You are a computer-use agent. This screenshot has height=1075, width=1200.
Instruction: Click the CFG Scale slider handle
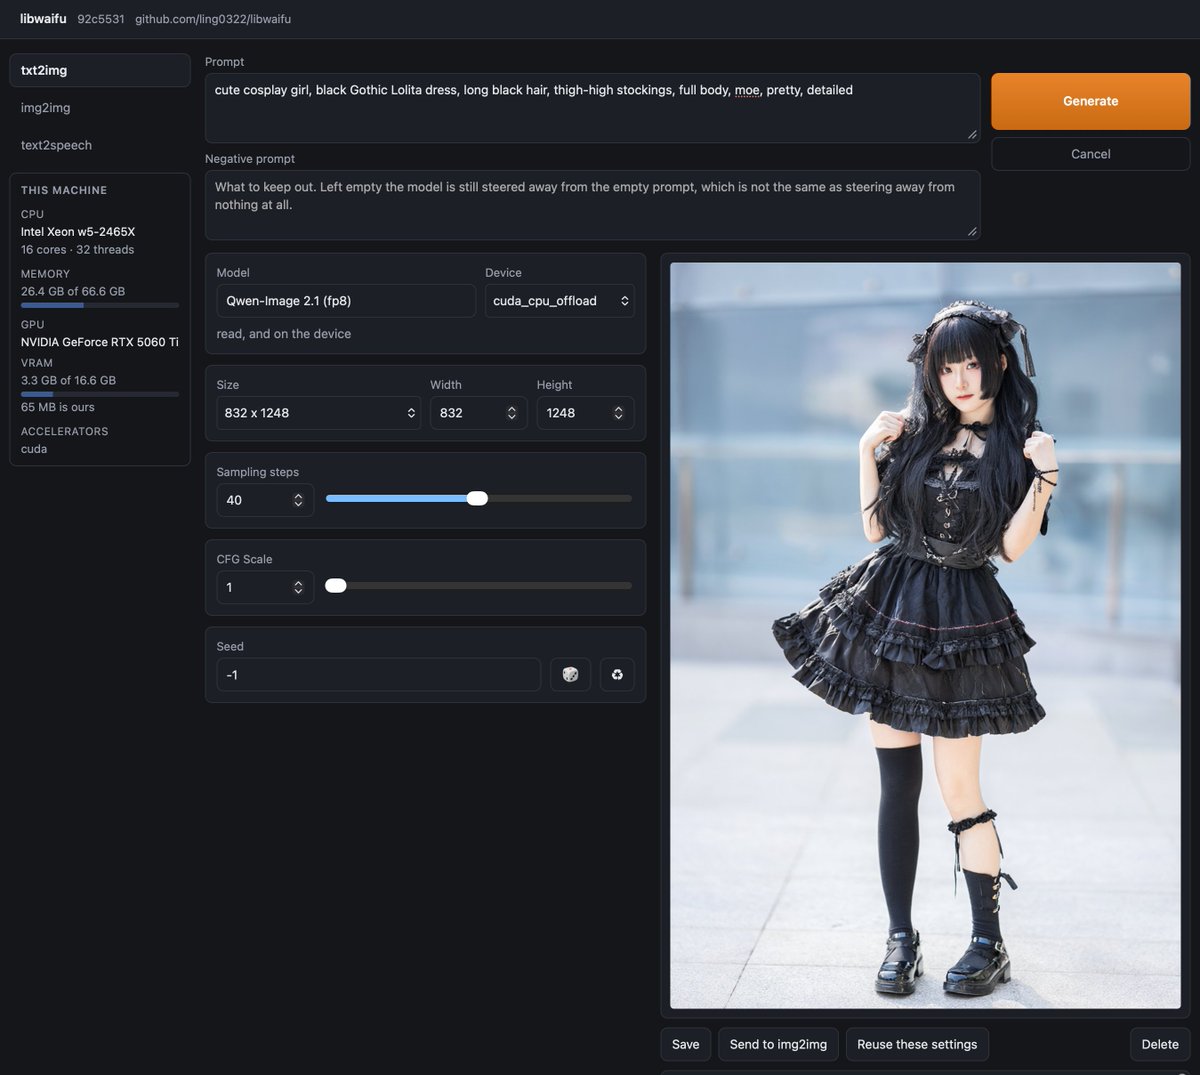click(336, 585)
